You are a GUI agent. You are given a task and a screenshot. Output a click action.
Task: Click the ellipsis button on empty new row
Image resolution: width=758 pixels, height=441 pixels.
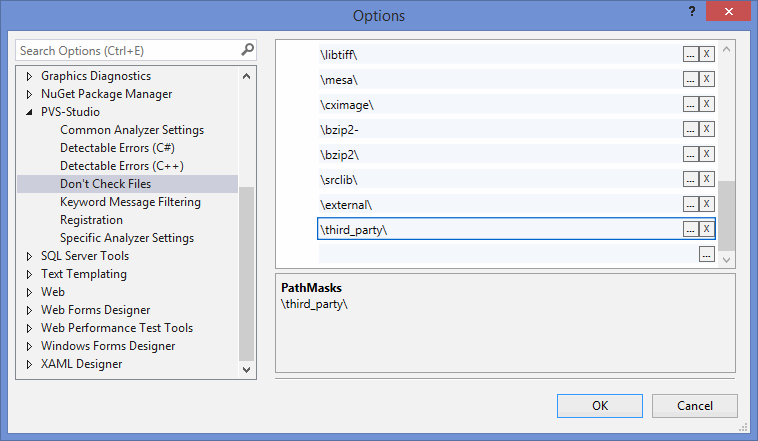click(x=706, y=255)
